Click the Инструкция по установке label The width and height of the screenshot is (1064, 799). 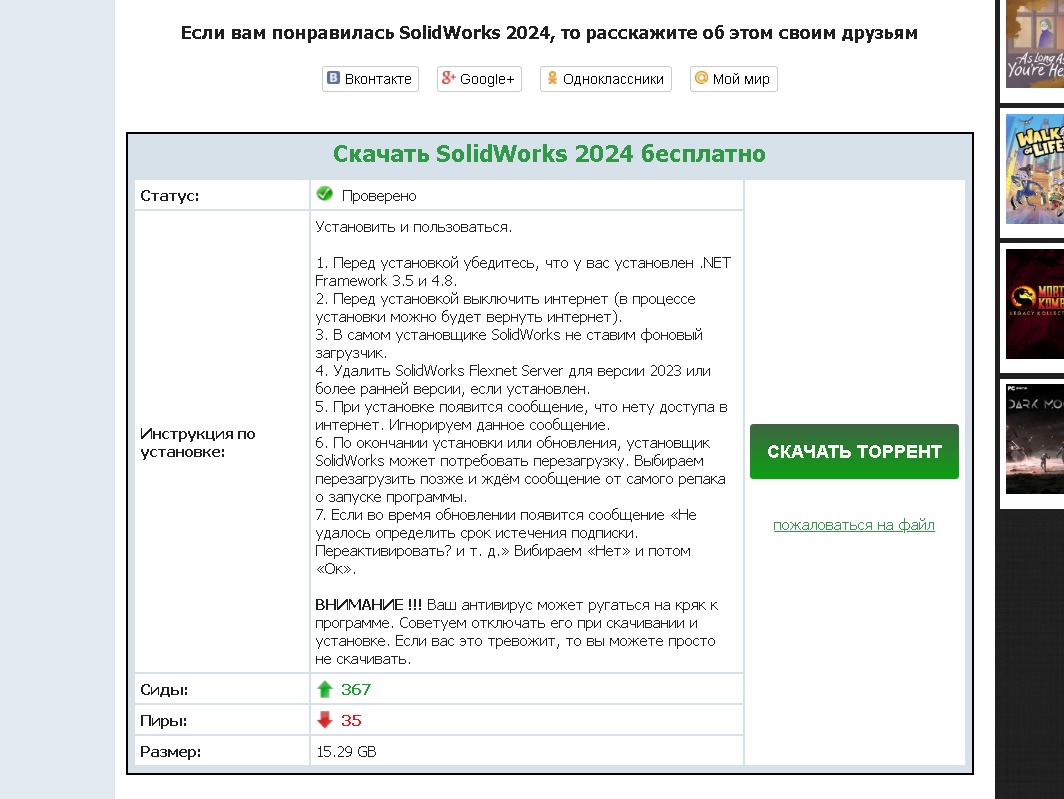(198, 442)
